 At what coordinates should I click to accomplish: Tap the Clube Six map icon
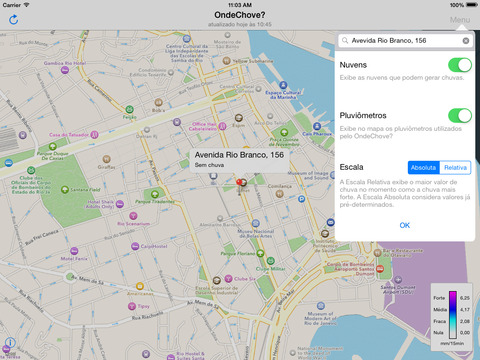click(x=228, y=278)
